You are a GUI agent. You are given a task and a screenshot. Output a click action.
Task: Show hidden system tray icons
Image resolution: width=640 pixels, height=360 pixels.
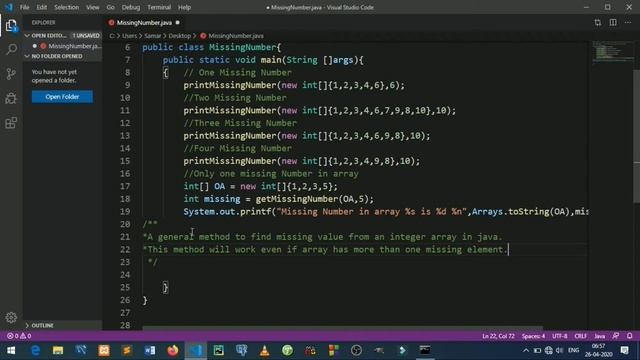(x=526, y=351)
